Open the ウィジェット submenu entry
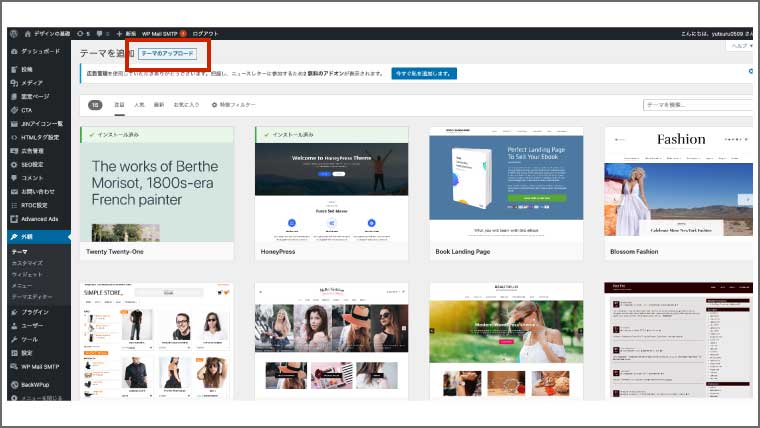The height and width of the screenshot is (428, 760). point(27,274)
